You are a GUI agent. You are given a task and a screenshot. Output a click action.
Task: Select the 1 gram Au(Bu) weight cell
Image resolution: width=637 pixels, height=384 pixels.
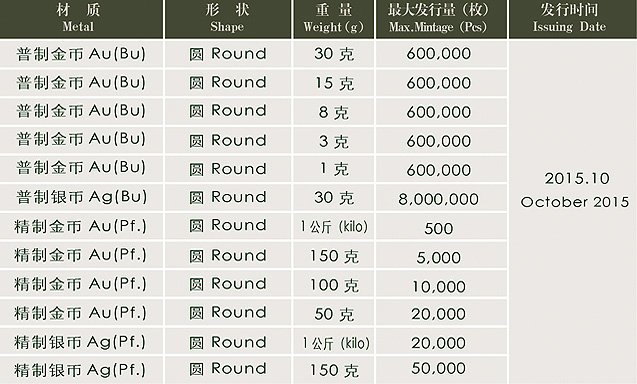coord(334,169)
